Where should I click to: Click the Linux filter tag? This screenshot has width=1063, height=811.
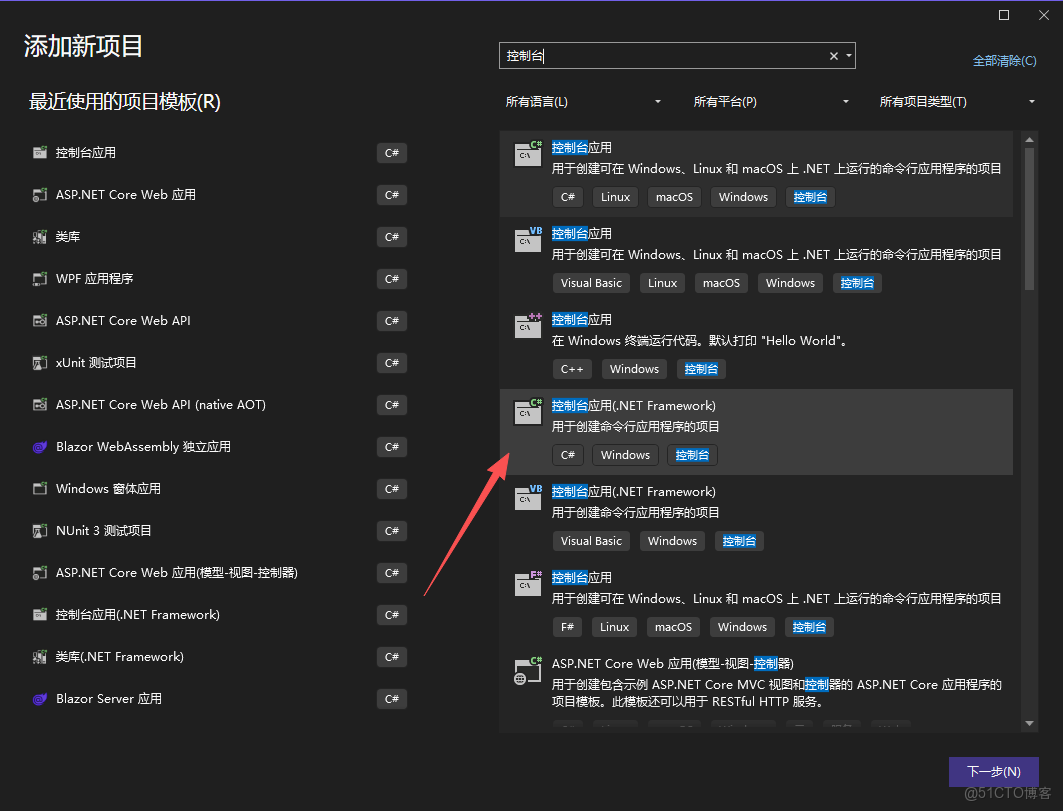click(x=615, y=197)
